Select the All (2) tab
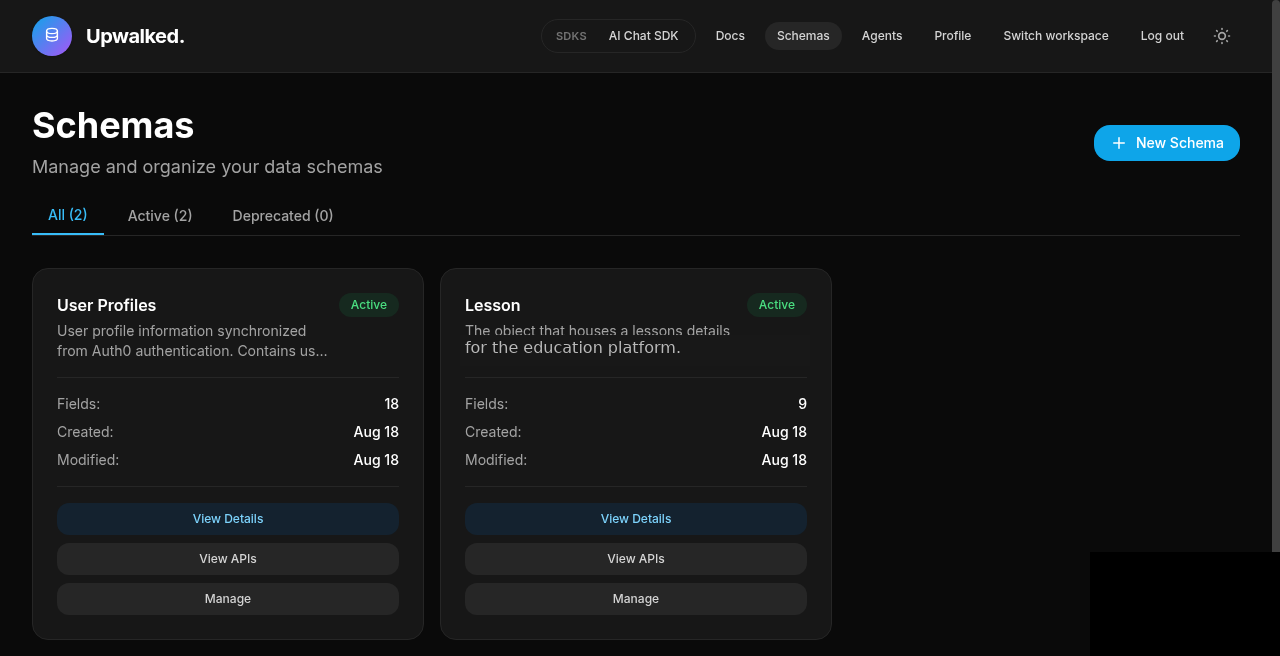The height and width of the screenshot is (656, 1280). tap(68, 215)
